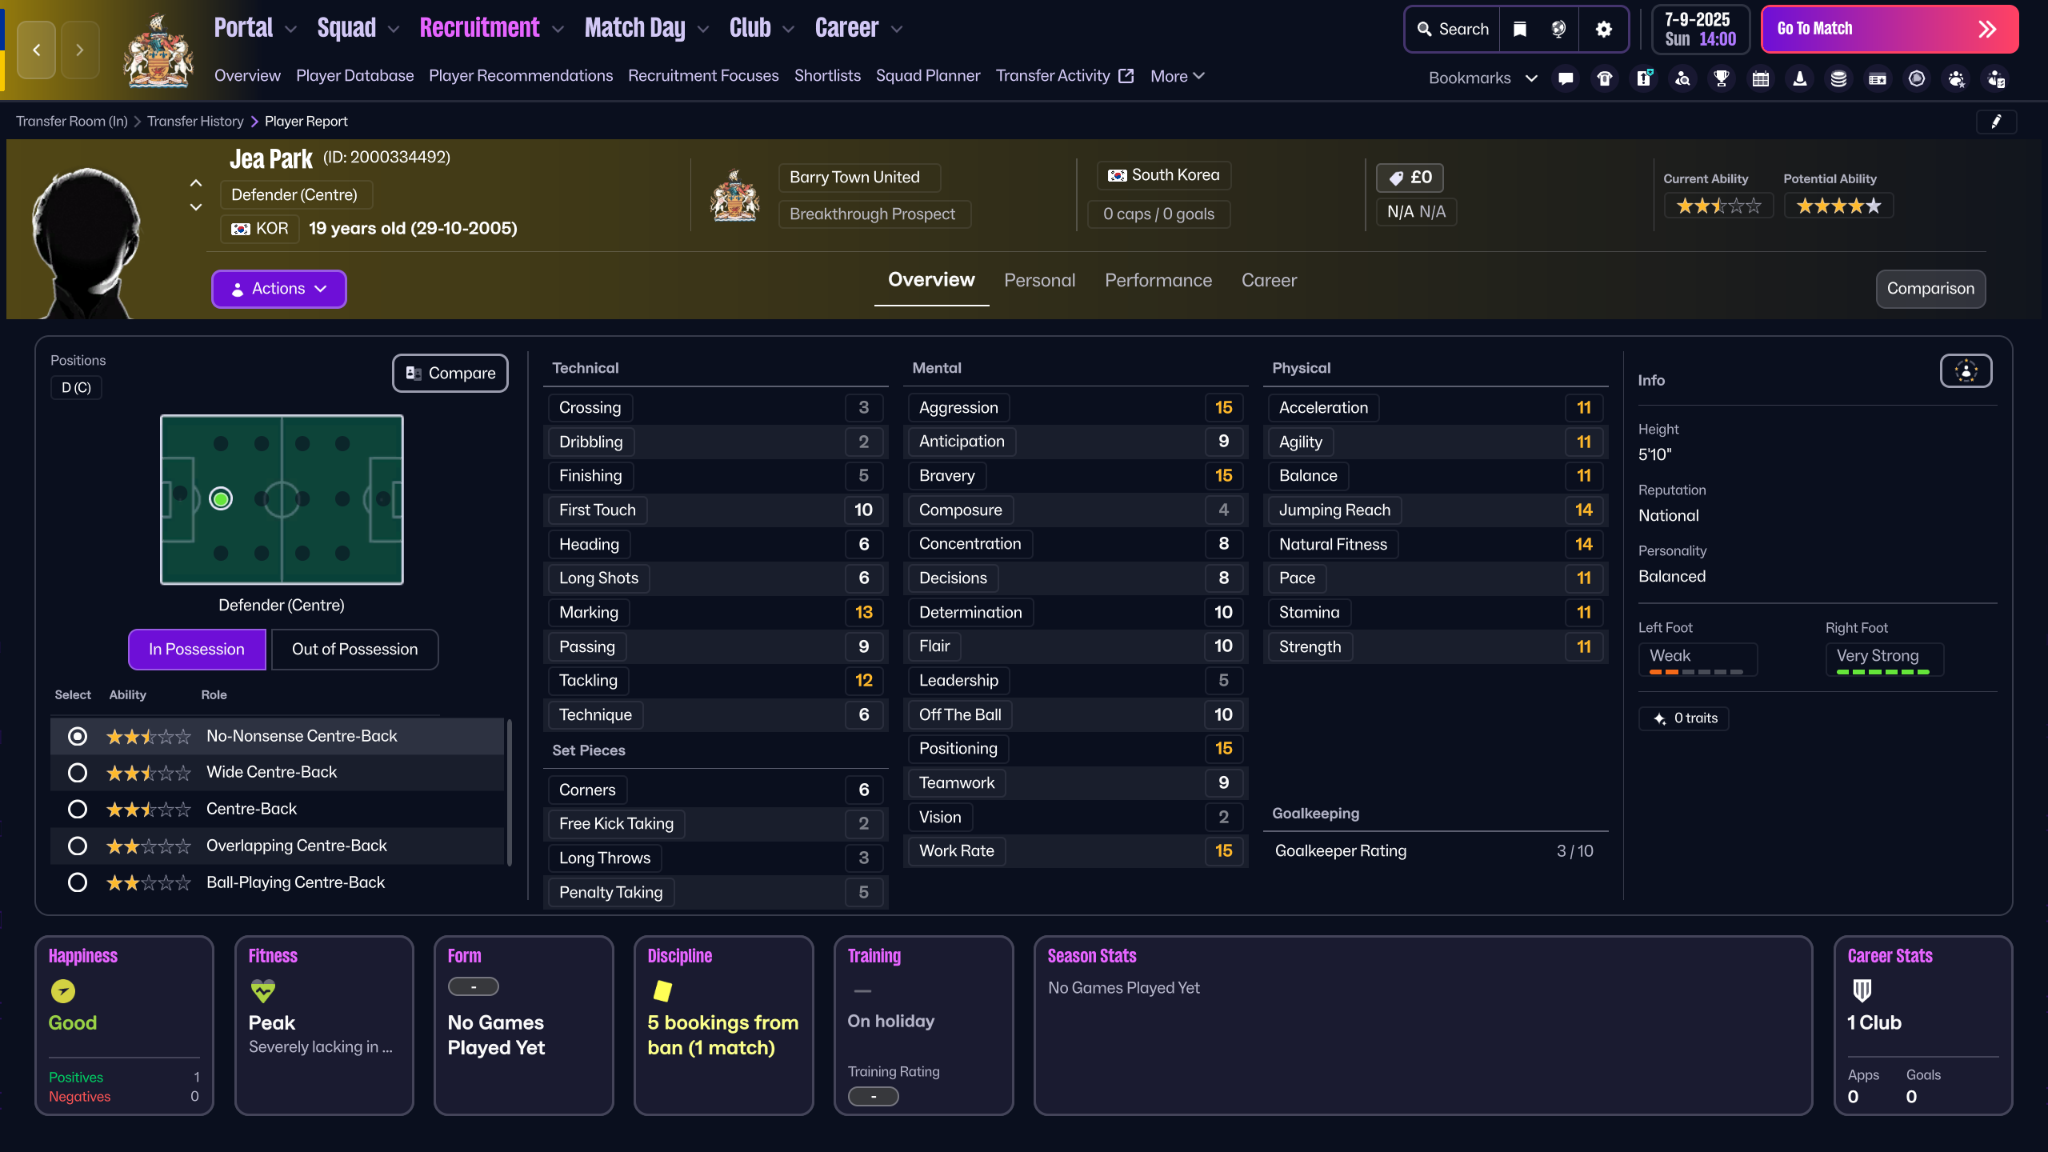This screenshot has width=2048, height=1152.
Task: Click the pencil edit icon
Action: tap(1996, 121)
